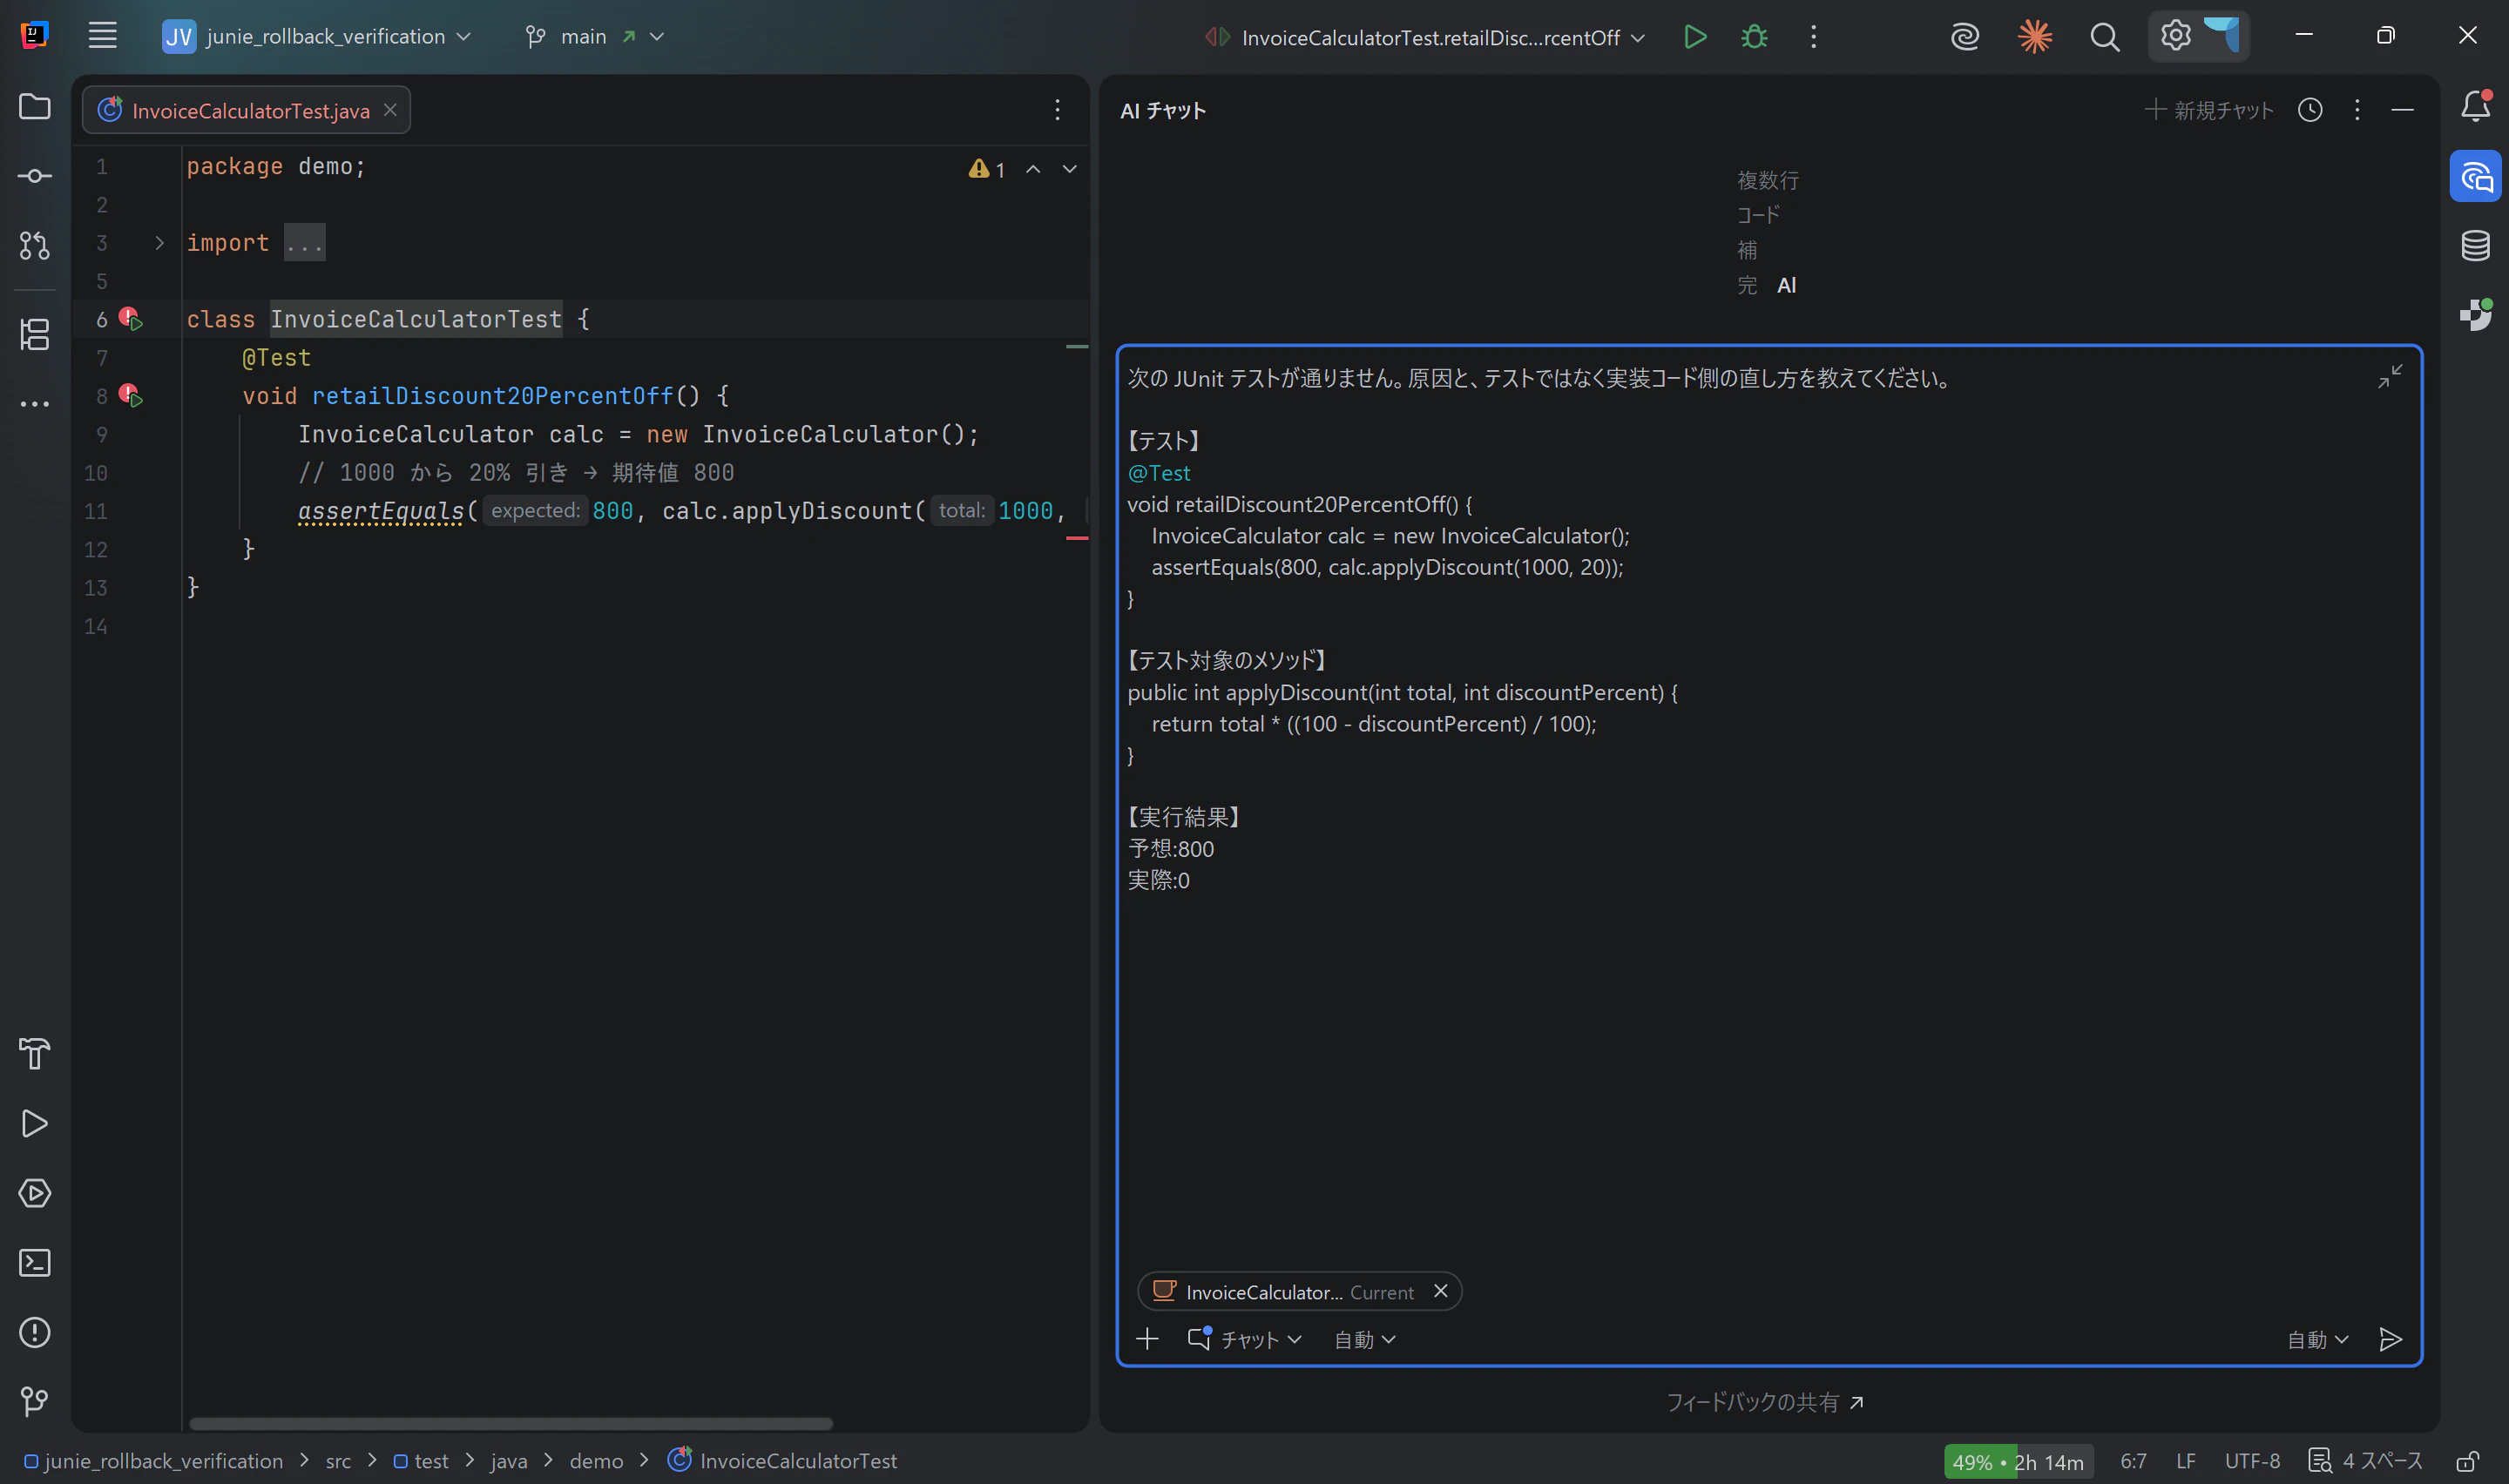
Task: Open フィードバックの共有 link
Action: [x=1765, y=1403]
